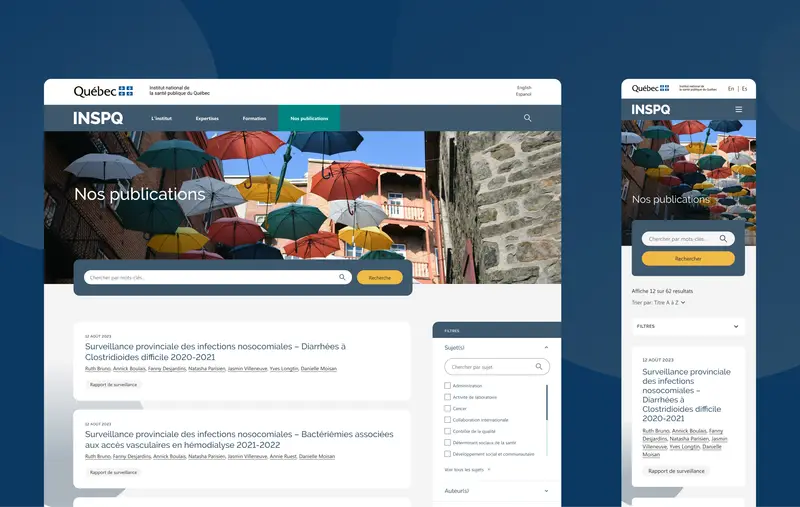This screenshot has width=800, height=507.
Task: Open Formation menu item
Action: 254,118
